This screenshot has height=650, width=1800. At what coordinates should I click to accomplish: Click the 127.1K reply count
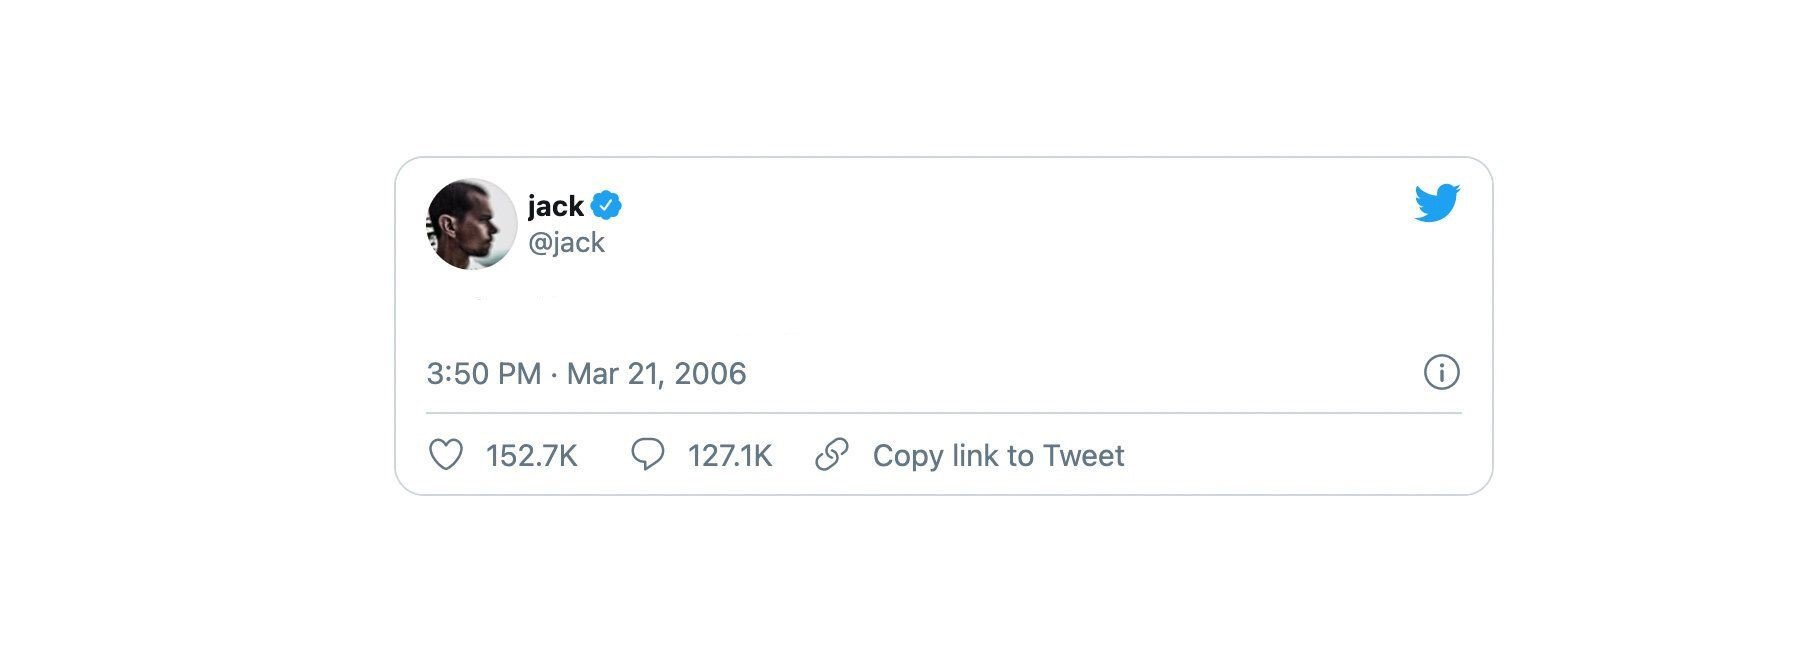[729, 456]
